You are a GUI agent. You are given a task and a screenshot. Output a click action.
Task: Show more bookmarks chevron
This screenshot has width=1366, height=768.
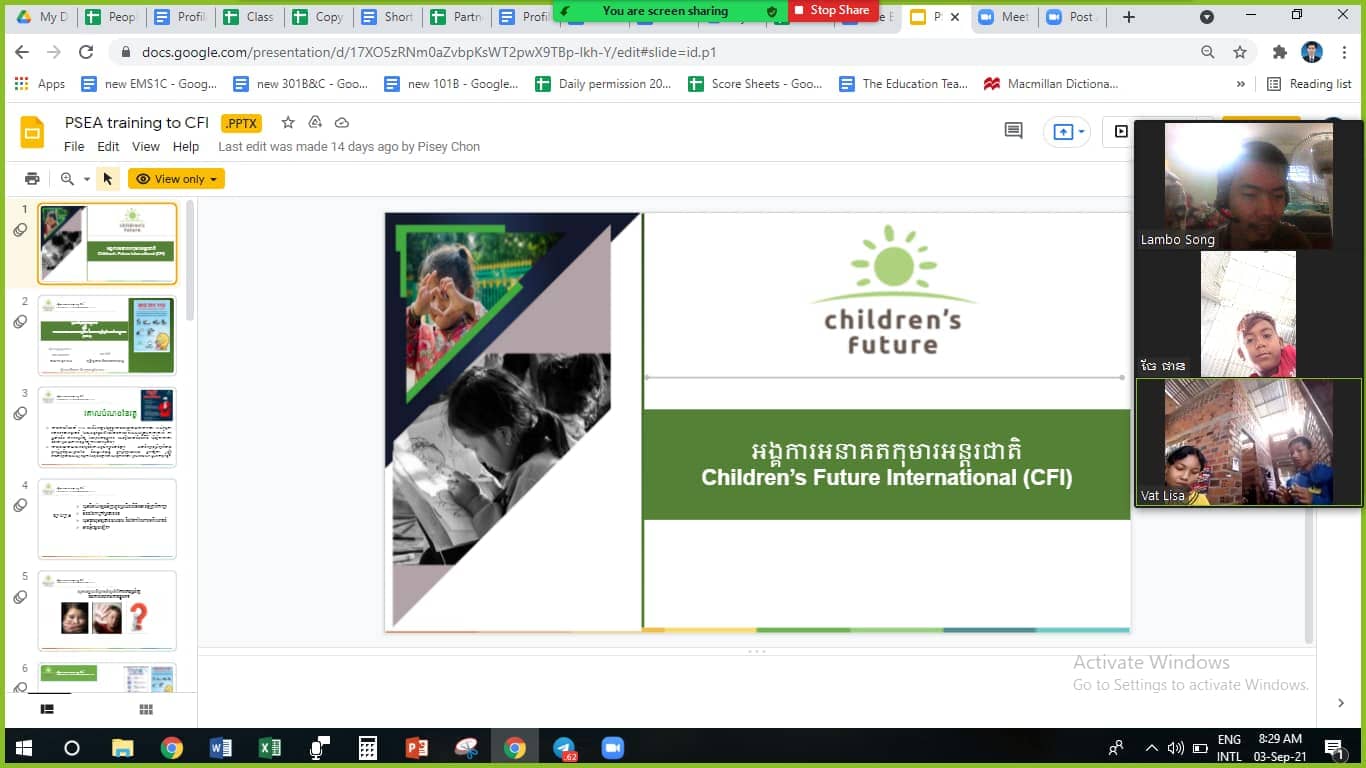pos(1241,84)
